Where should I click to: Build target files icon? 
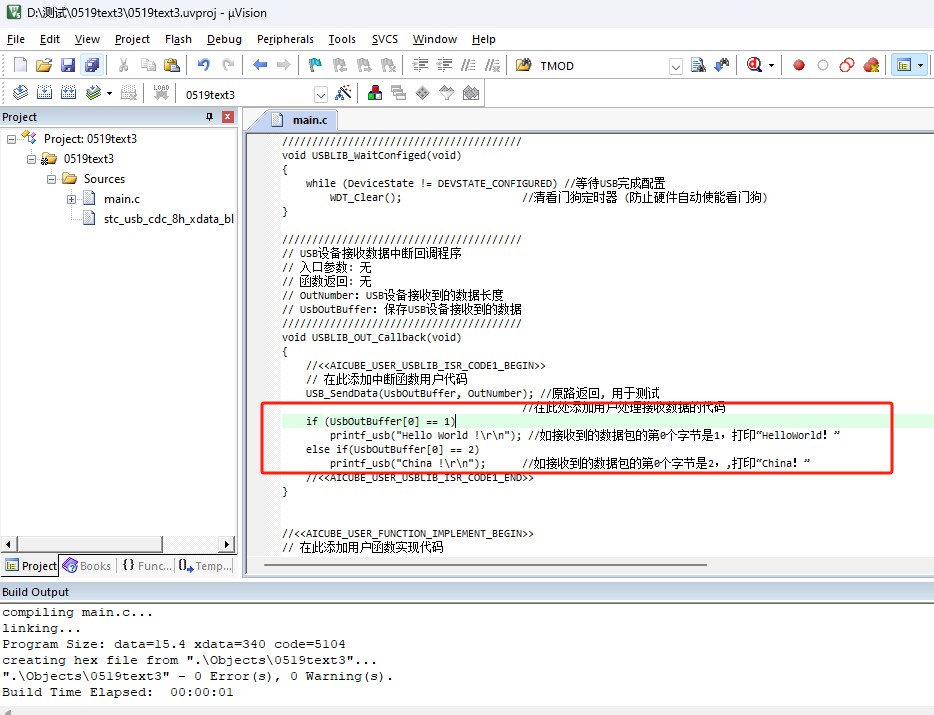[x=44, y=92]
